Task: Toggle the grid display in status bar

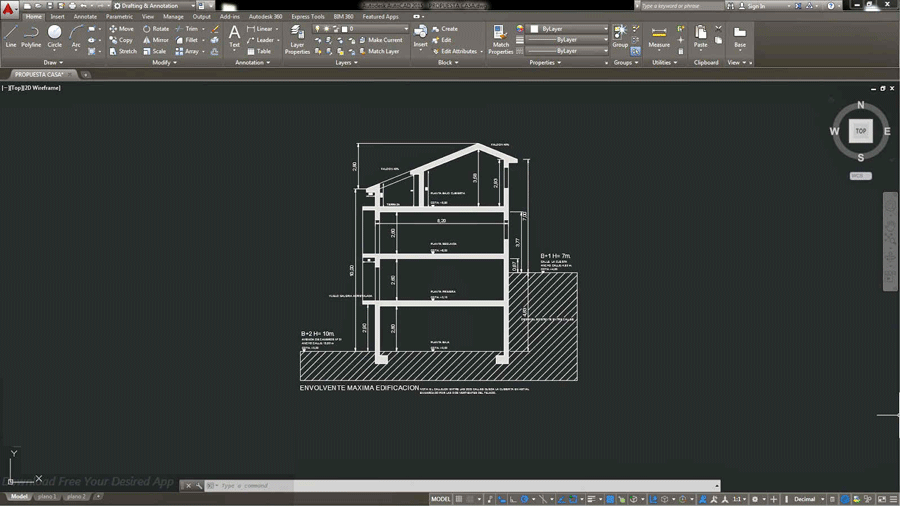Action: 459,499
